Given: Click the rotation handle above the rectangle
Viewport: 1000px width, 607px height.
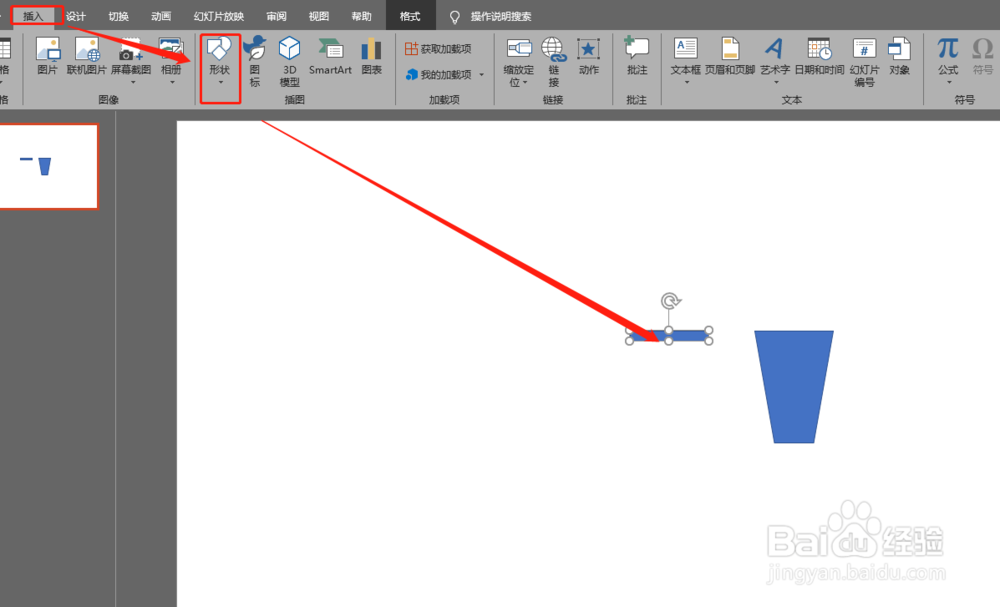Looking at the screenshot, I should pyautogui.click(x=670, y=300).
